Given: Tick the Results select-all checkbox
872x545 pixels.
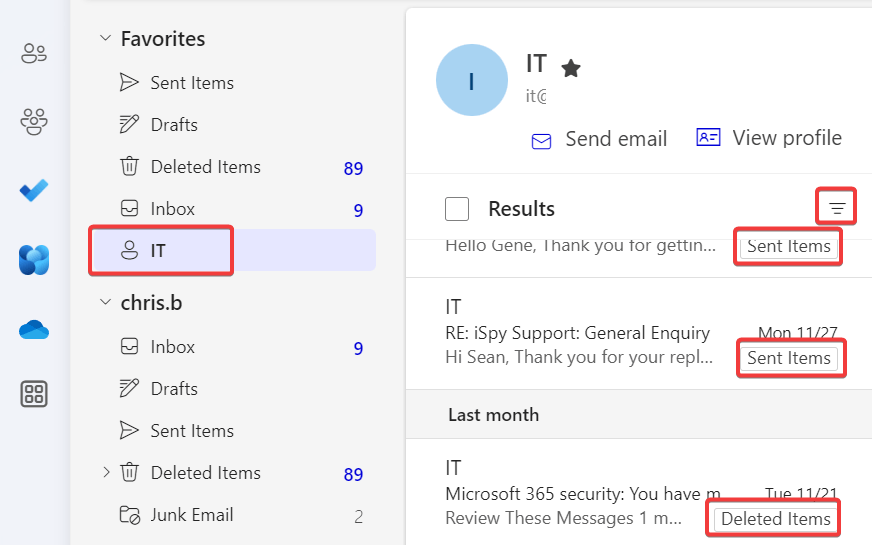Looking at the screenshot, I should point(457,209).
